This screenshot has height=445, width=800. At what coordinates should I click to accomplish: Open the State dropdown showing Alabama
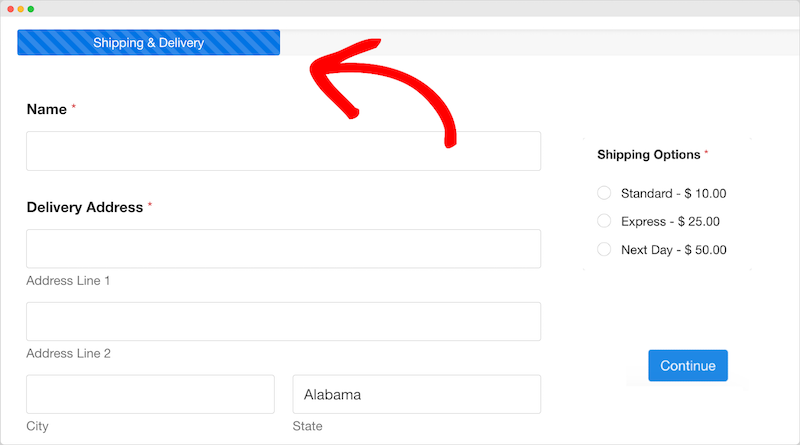point(416,394)
